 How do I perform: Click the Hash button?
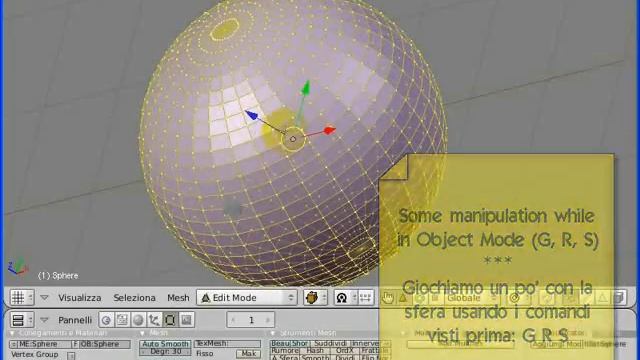[315, 351]
